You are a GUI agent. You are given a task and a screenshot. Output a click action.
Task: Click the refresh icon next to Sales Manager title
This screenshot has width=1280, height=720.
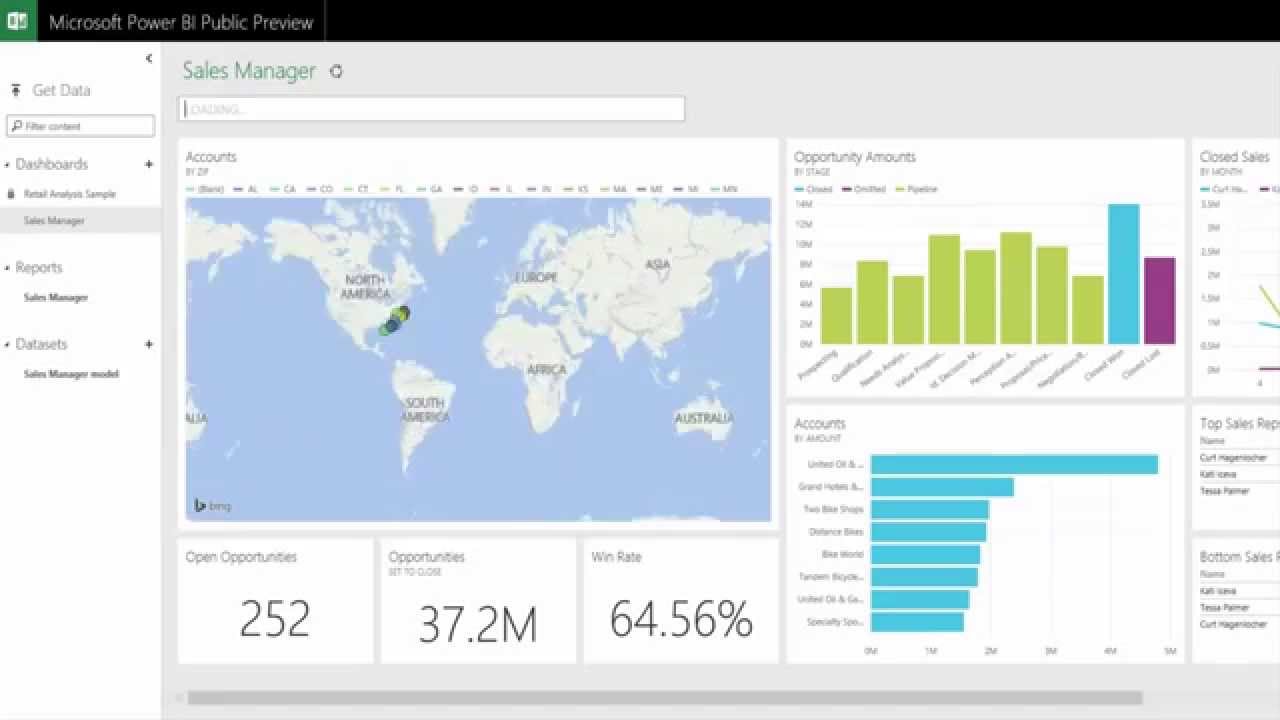click(x=336, y=71)
